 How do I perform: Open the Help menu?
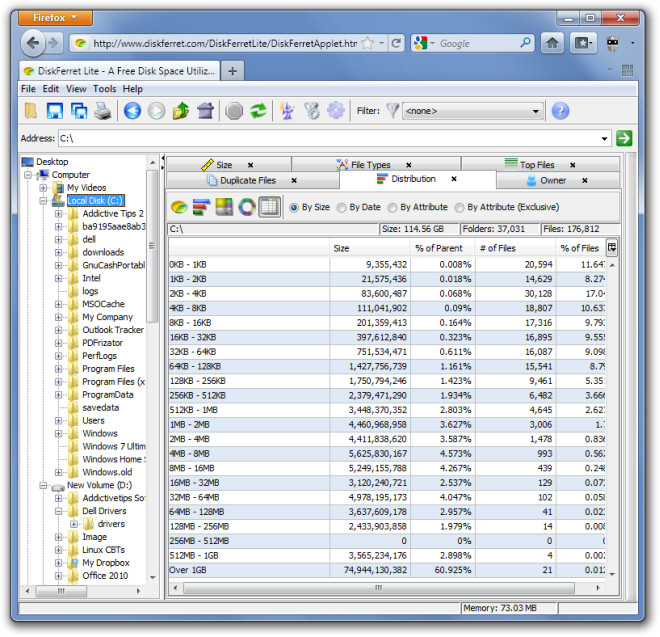click(133, 89)
